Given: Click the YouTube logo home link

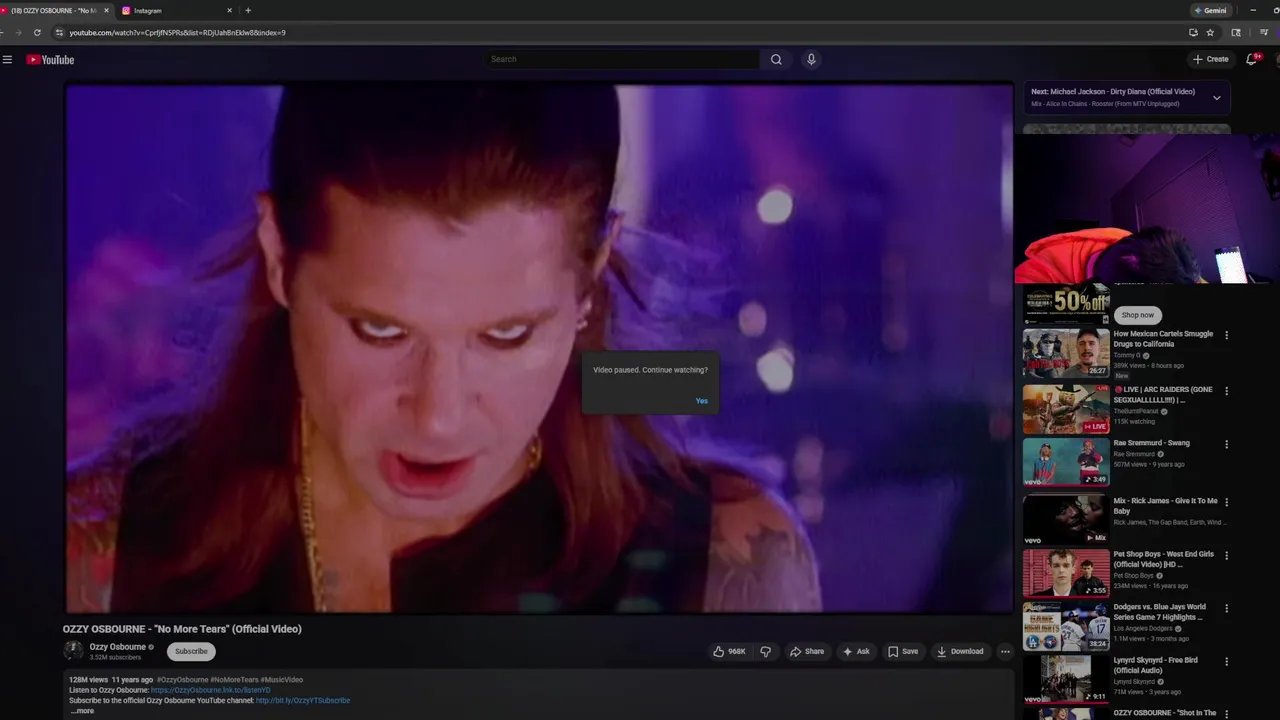Looking at the screenshot, I should (50, 60).
